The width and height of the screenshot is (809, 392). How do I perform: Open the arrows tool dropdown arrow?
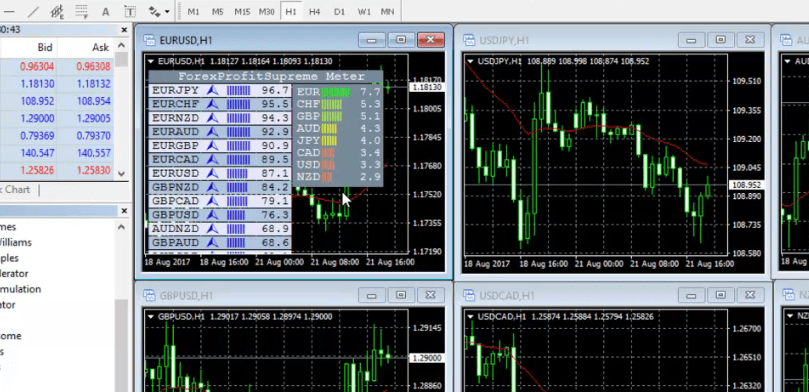pyautogui.click(x=167, y=11)
